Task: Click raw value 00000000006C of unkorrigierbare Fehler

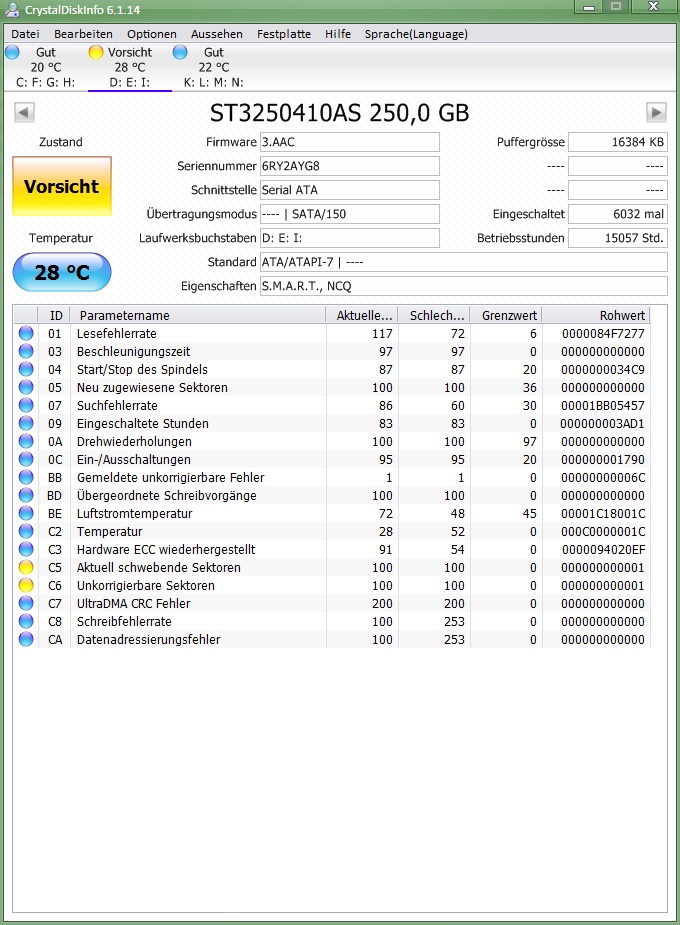Action: coord(603,478)
